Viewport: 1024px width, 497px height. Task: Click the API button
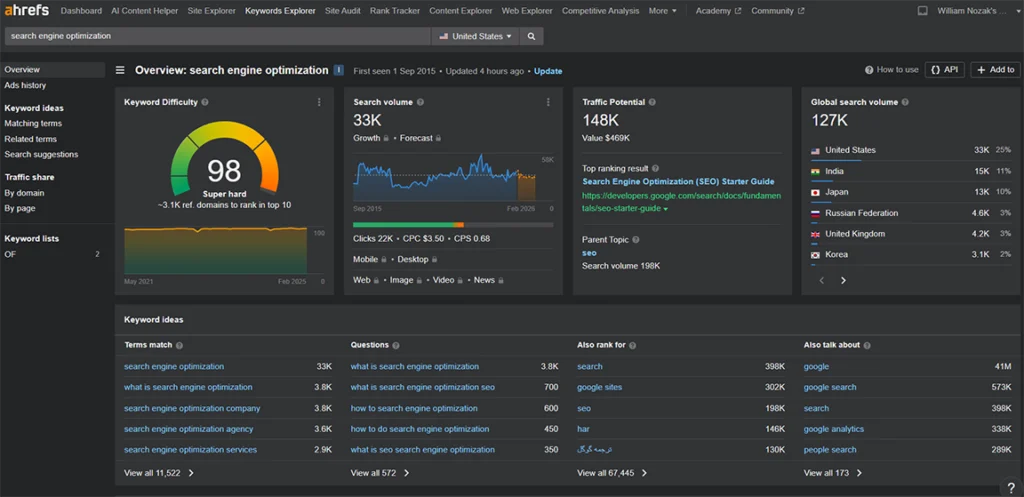(944, 70)
